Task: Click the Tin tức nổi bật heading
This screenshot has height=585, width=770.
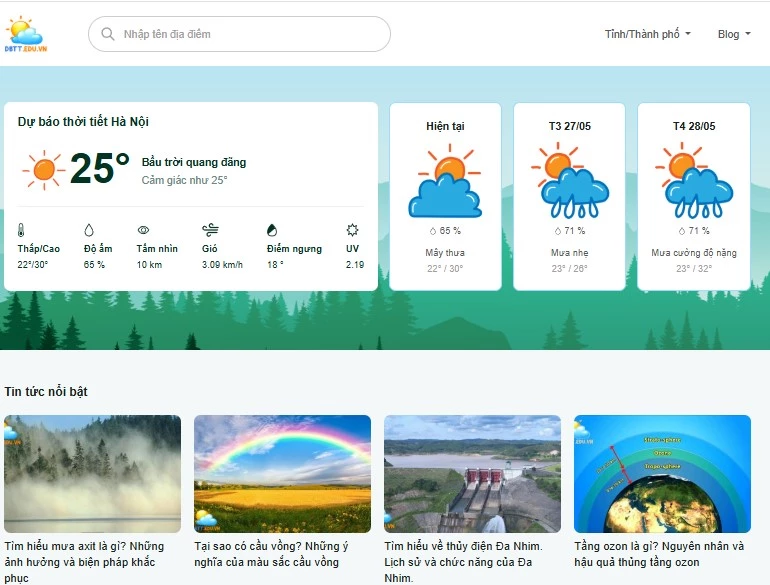Action: click(46, 391)
